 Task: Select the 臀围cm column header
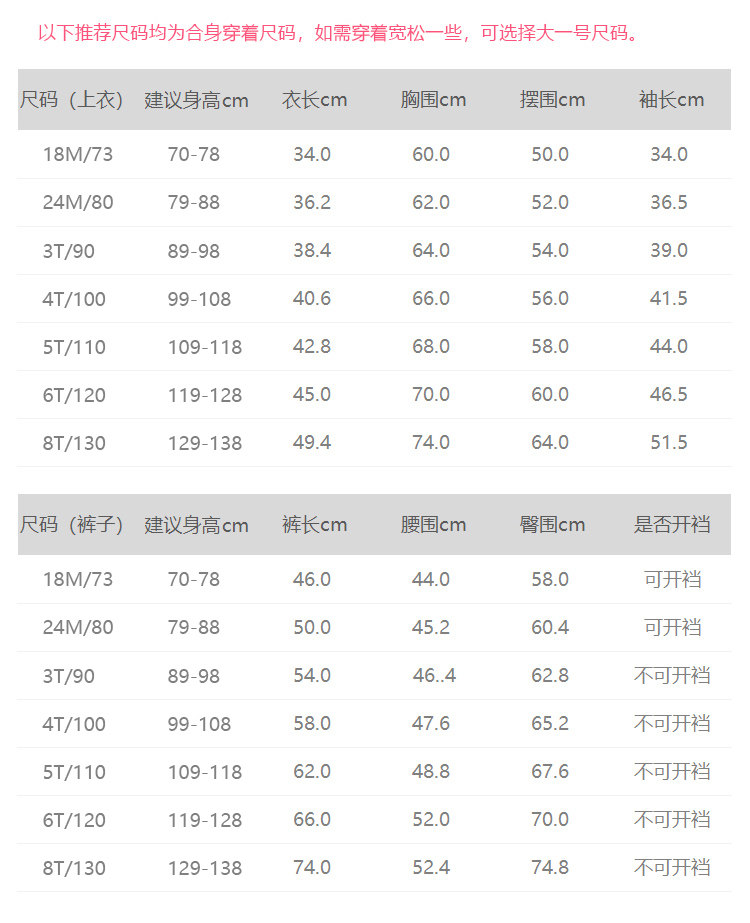tap(552, 525)
